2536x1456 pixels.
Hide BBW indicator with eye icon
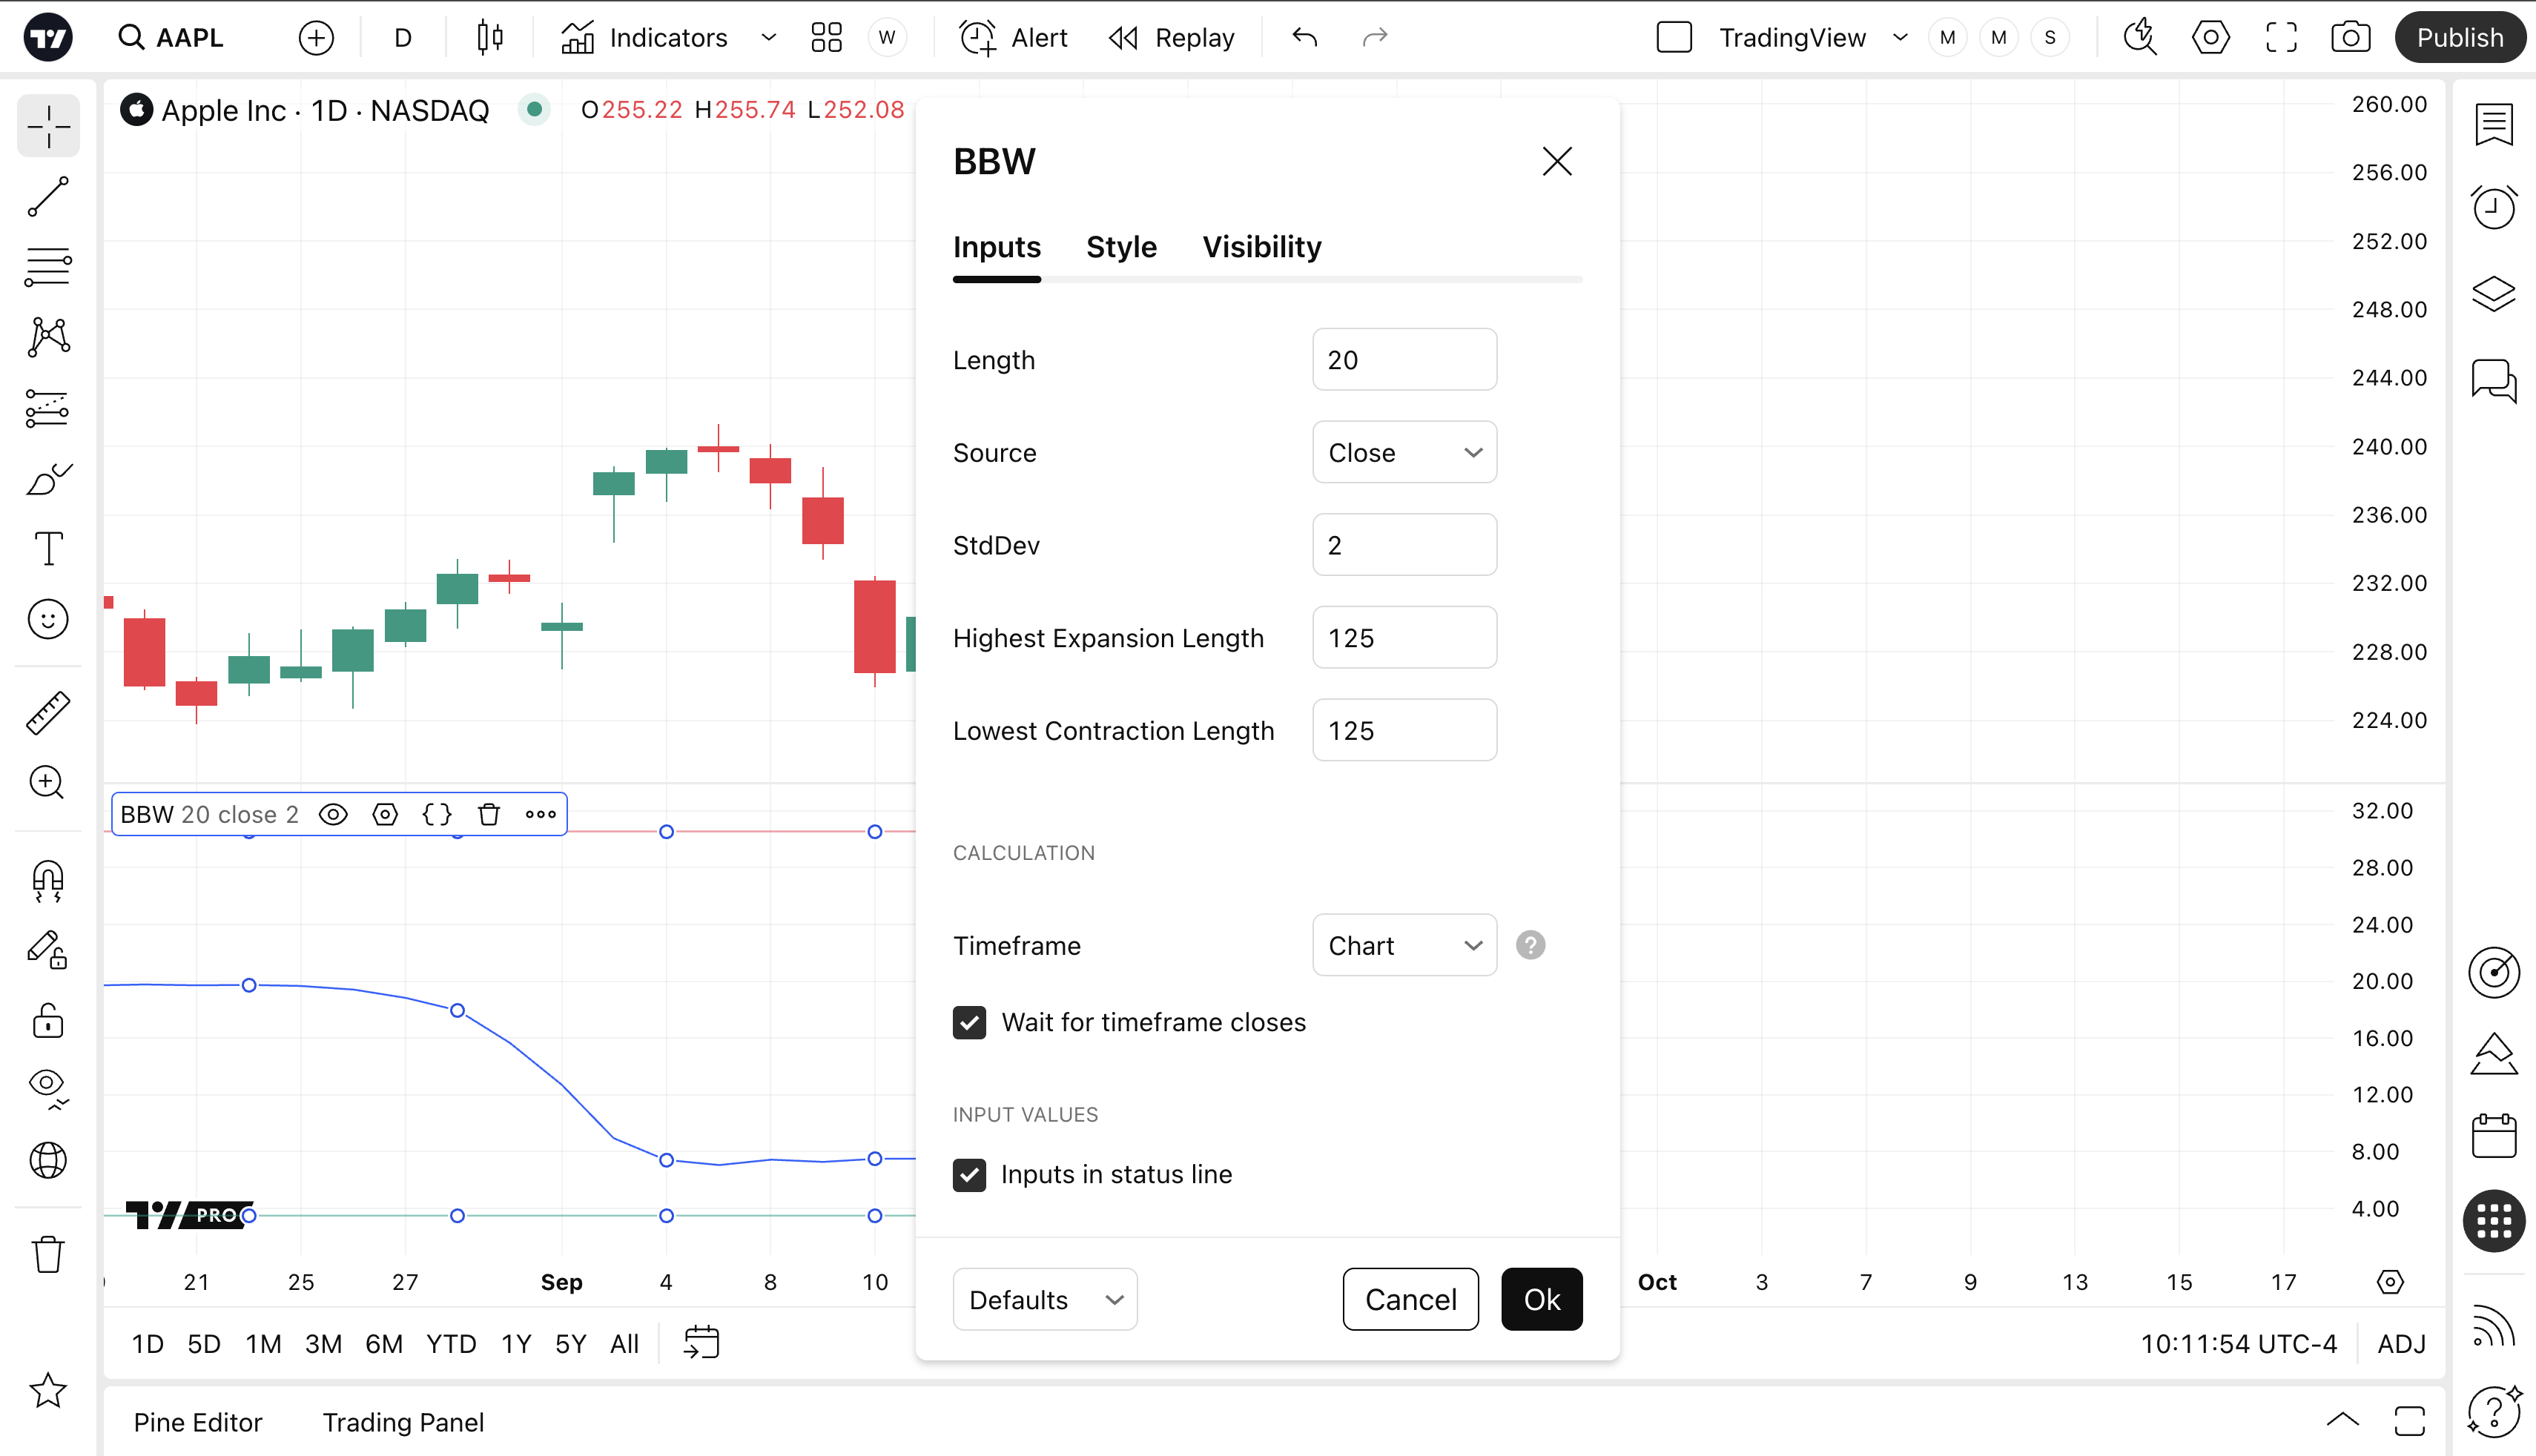pos(333,814)
